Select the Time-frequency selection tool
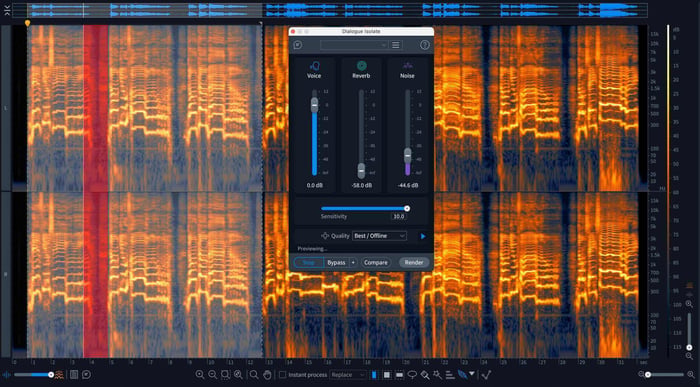 387,375
